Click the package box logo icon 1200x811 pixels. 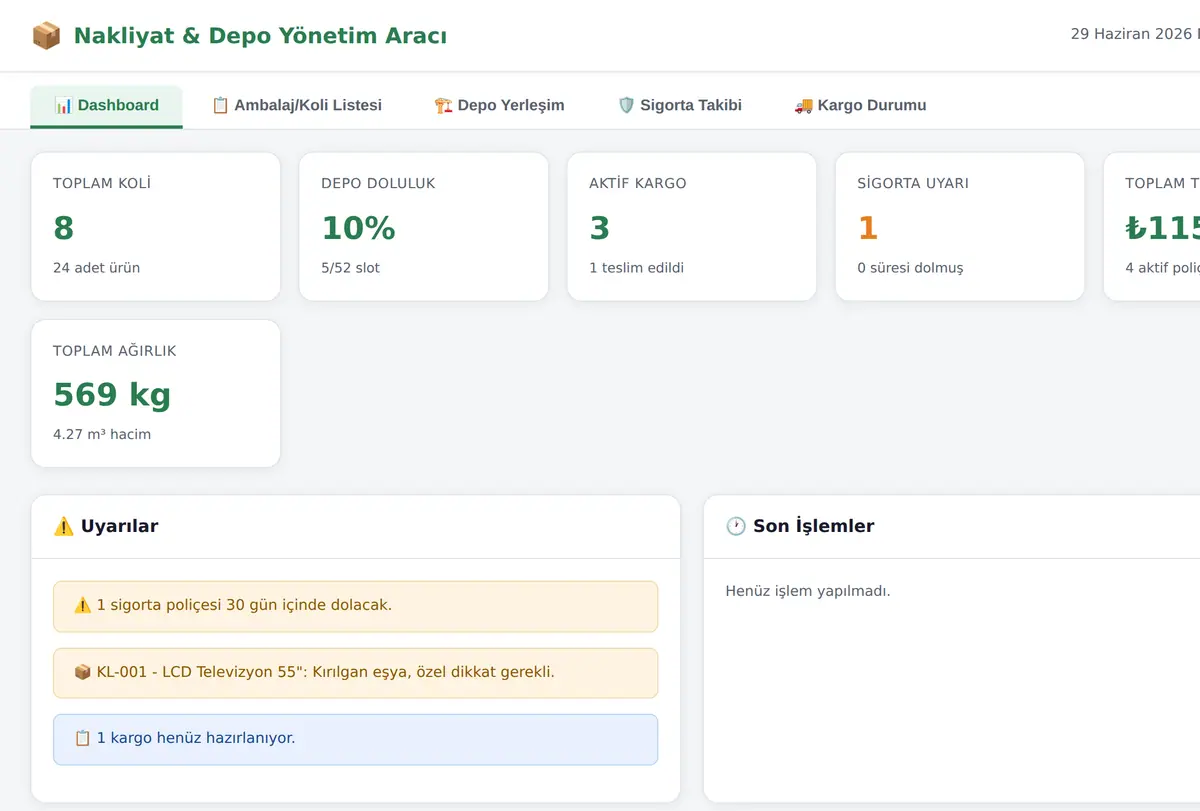46,36
